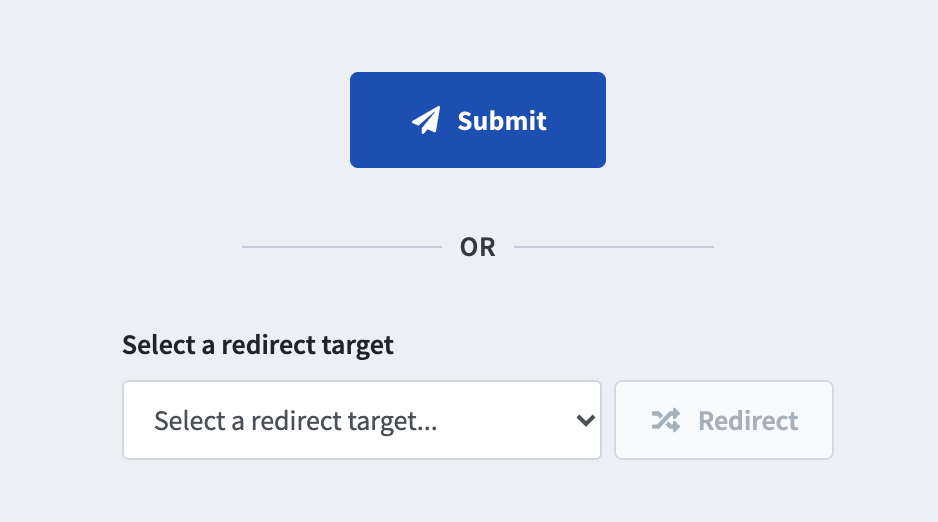
Task: Click the blue Submit button
Action: 478,120
